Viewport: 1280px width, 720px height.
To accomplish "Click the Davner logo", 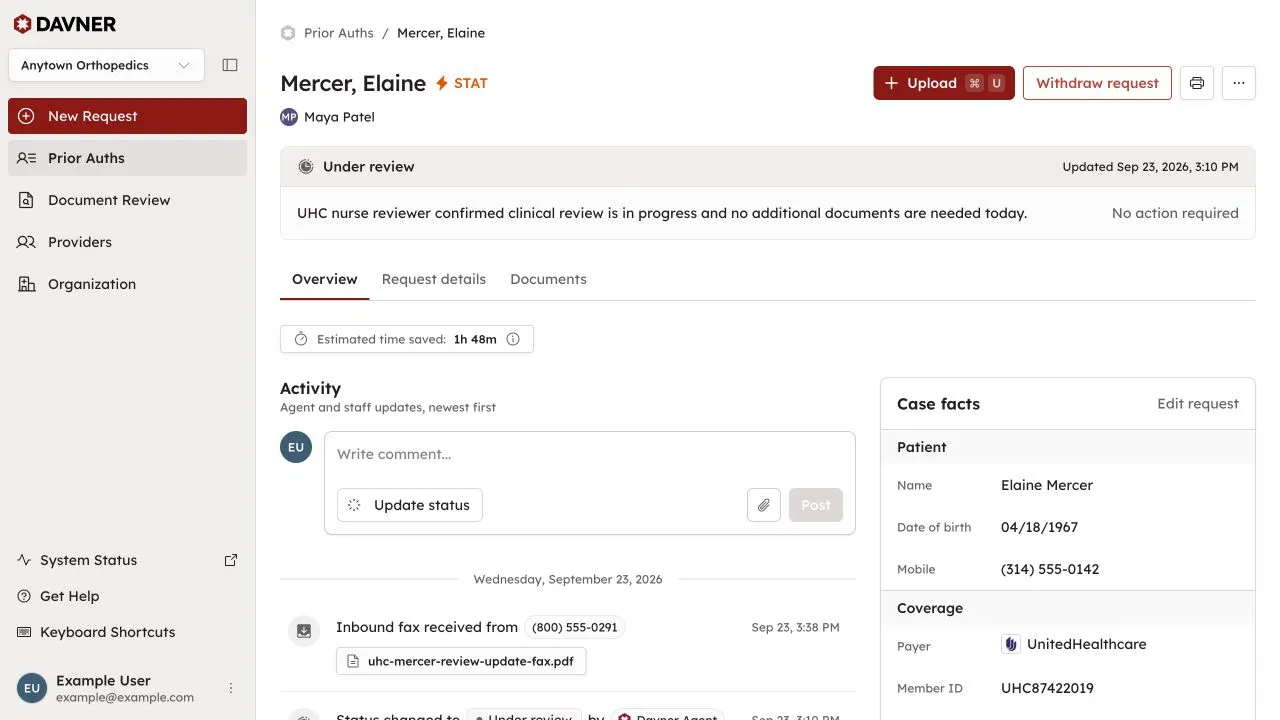I will coord(64,24).
